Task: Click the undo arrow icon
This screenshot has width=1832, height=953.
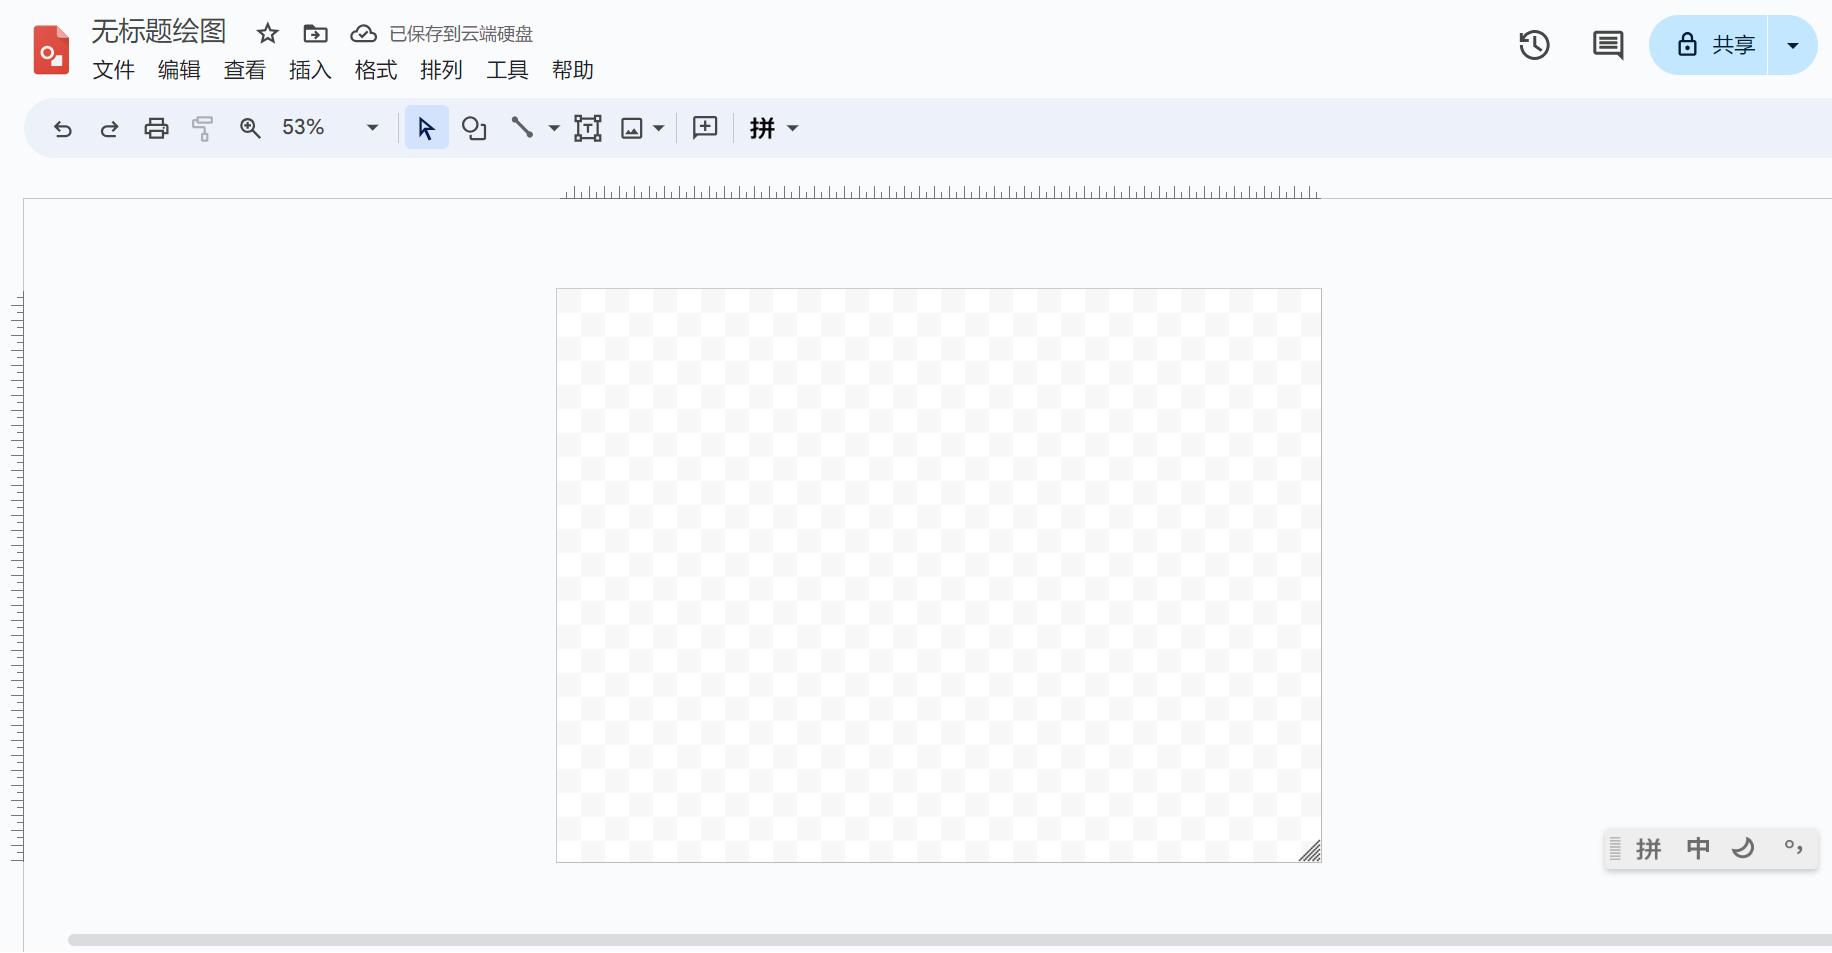Action: tap(63, 128)
